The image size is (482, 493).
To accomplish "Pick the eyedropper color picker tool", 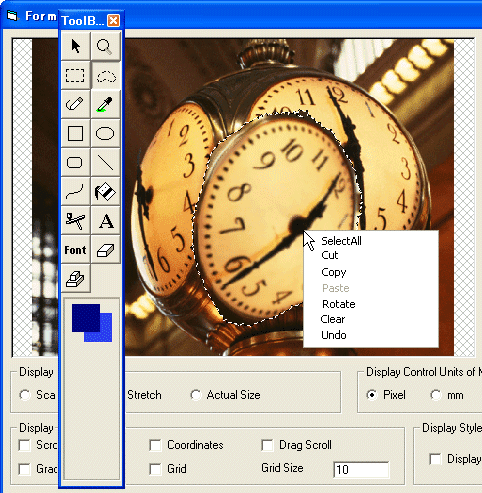I will 105,104.
